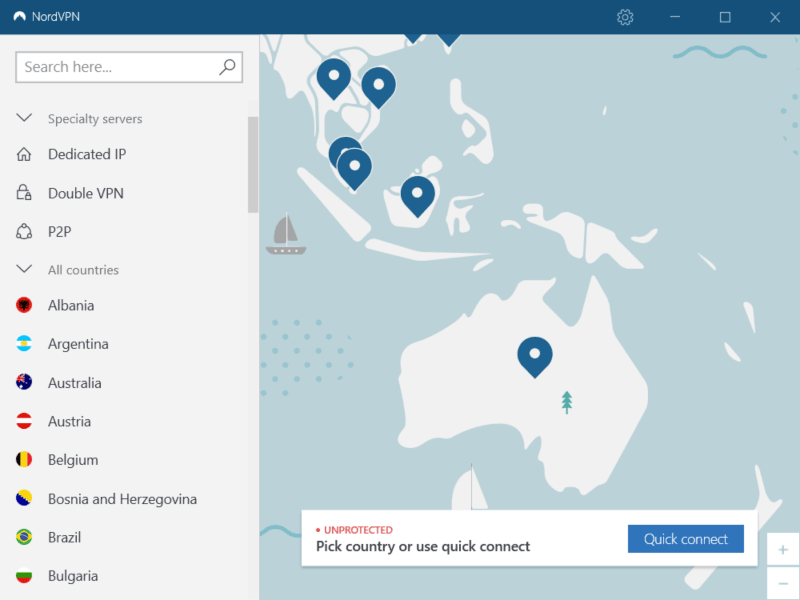The image size is (800, 600).
Task: Zoom out the map with minus button
Action: click(782, 583)
